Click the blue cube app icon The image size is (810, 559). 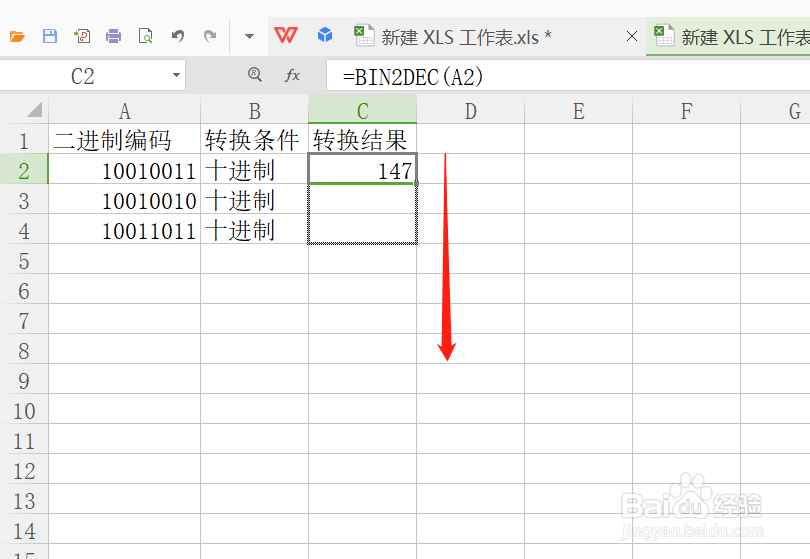pyautogui.click(x=325, y=36)
